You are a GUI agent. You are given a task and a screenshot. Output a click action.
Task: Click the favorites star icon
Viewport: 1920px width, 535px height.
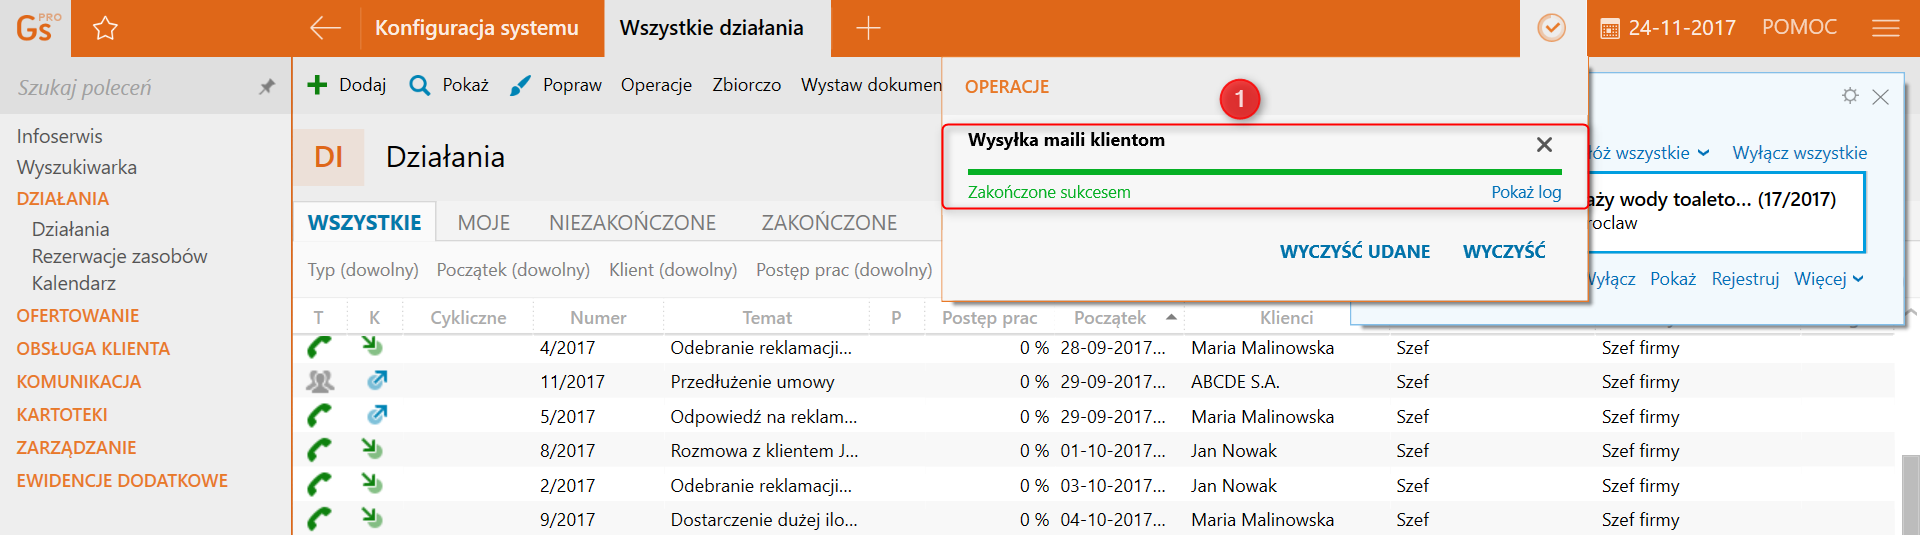(105, 28)
